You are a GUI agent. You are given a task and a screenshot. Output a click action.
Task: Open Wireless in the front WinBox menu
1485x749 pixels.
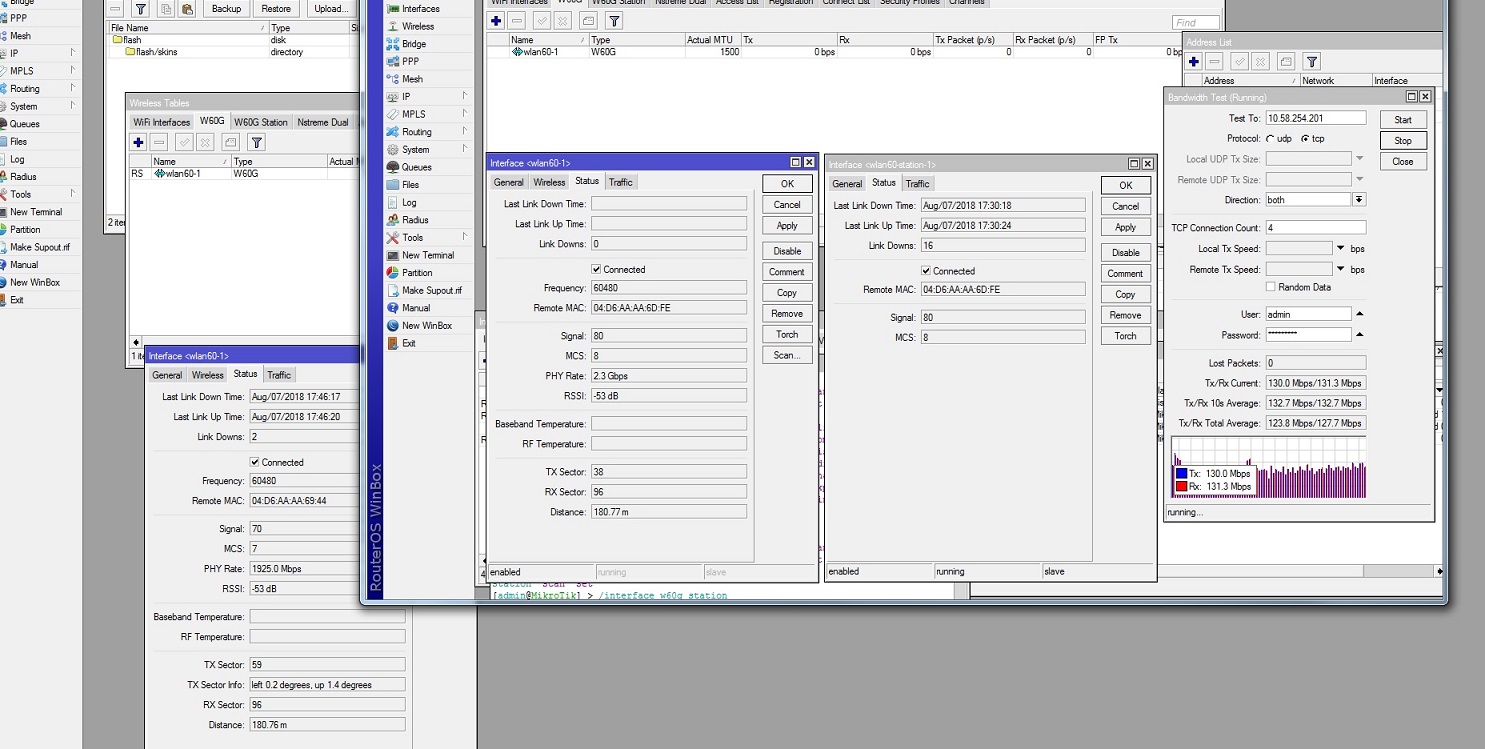point(418,26)
